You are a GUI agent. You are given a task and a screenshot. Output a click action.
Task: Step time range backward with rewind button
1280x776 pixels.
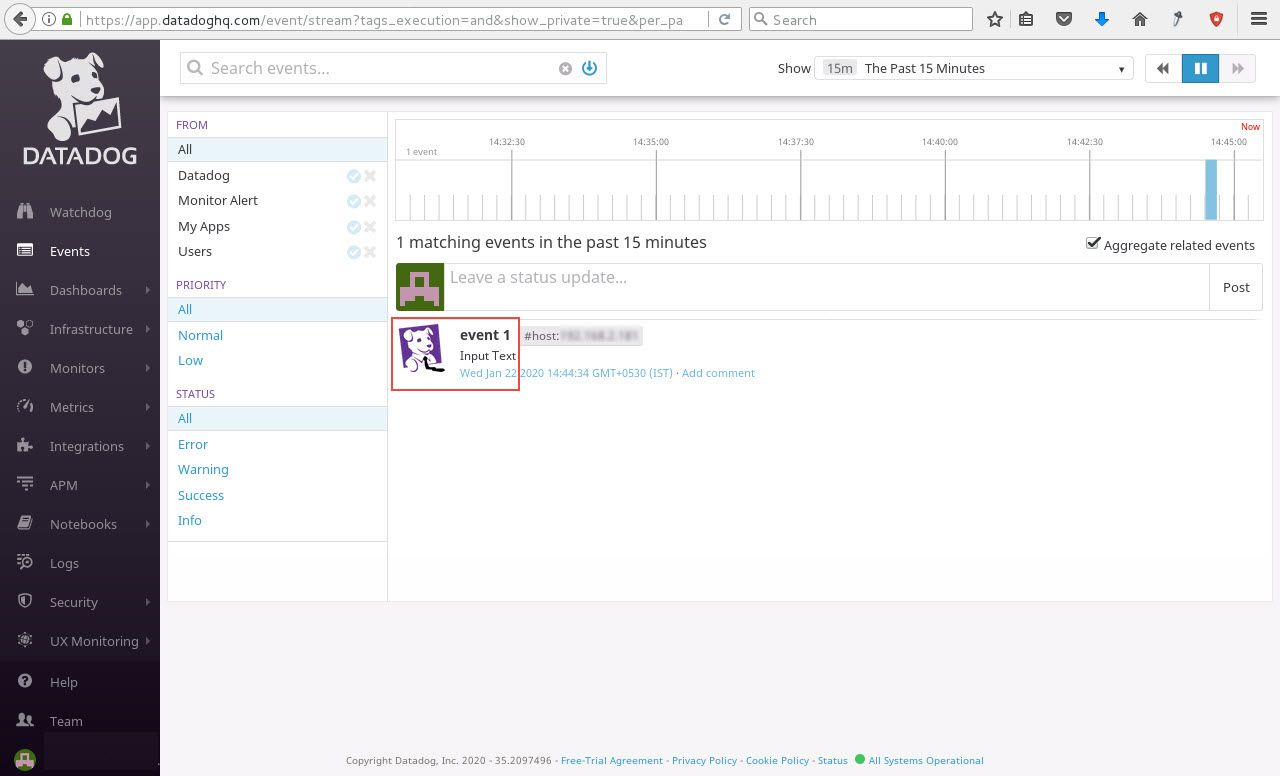(x=1163, y=68)
